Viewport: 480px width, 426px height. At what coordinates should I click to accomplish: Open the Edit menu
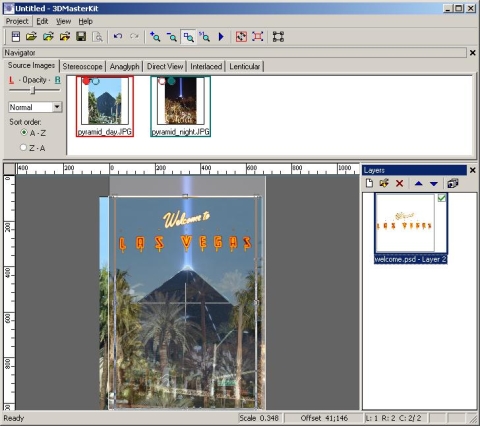[x=42, y=21]
